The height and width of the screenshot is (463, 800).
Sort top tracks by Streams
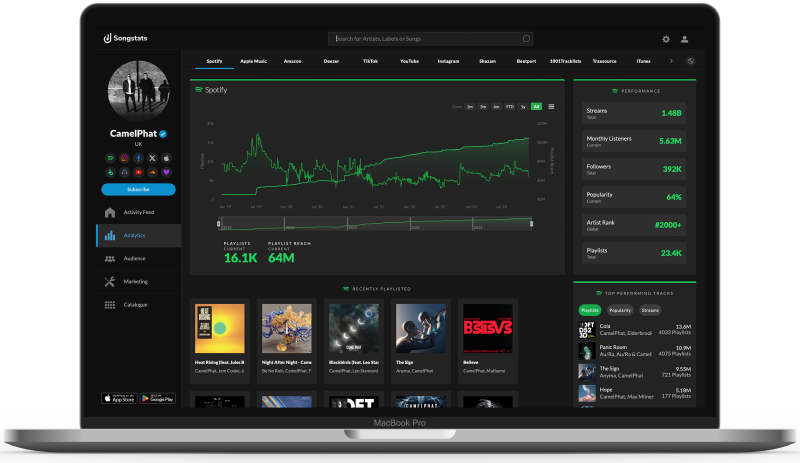point(650,310)
